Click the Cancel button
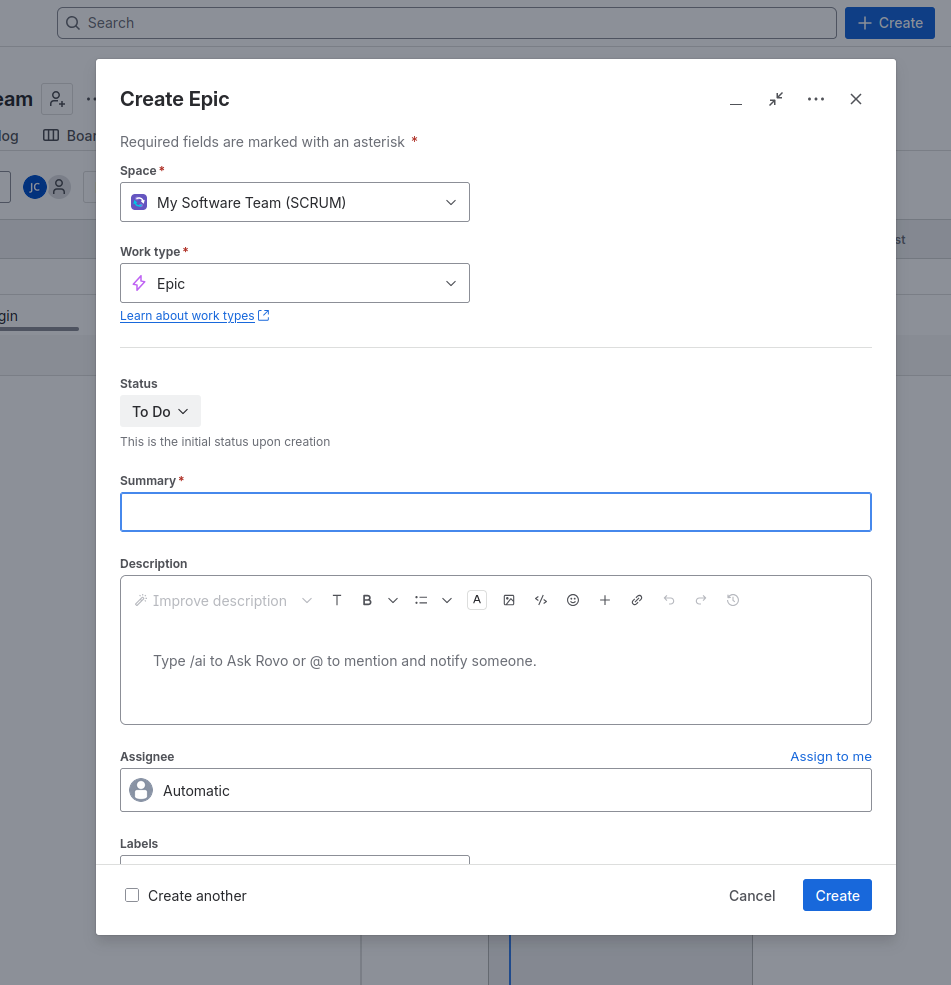Image resolution: width=951 pixels, height=985 pixels. pos(752,895)
